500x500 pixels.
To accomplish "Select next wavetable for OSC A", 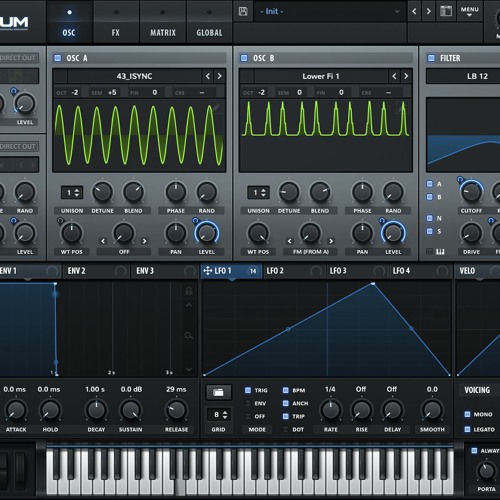I will tap(219, 76).
